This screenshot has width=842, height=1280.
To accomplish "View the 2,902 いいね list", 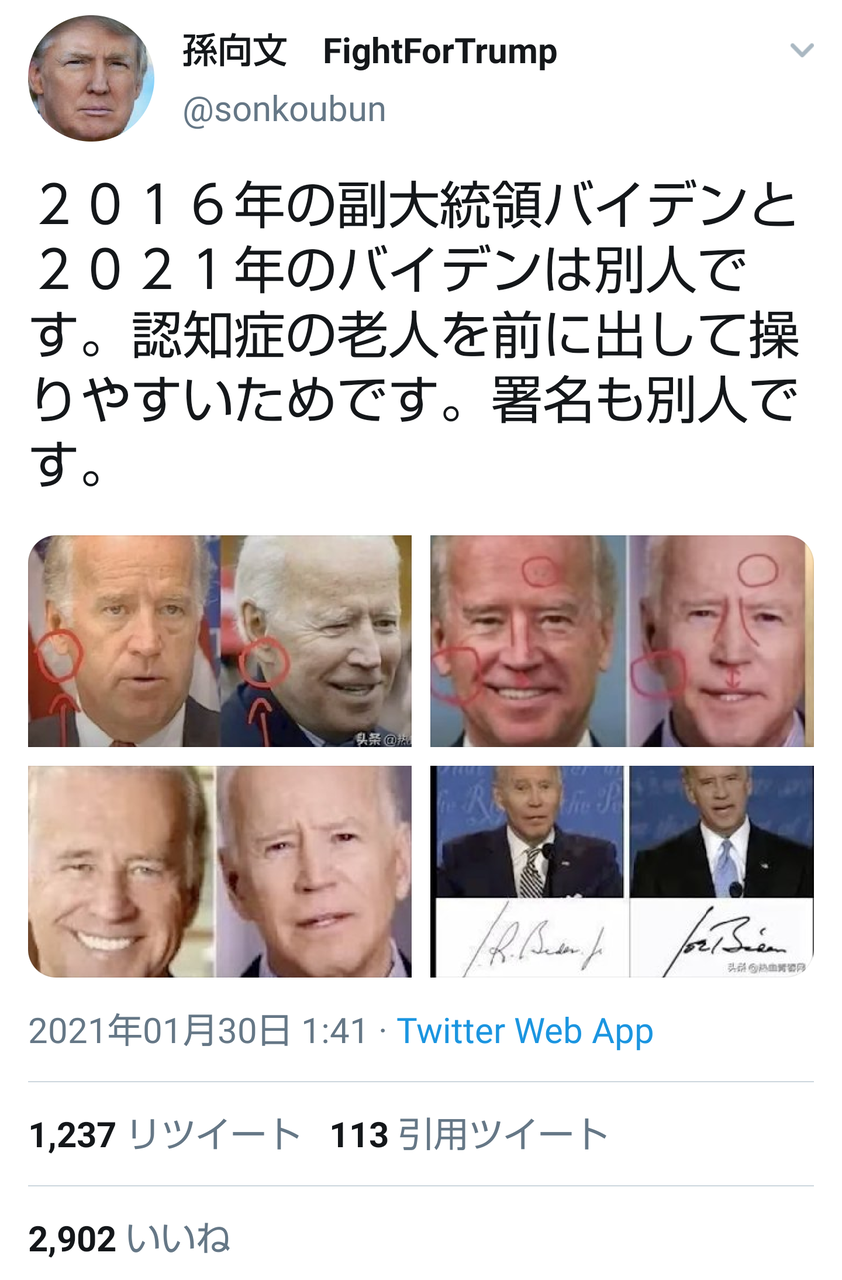I will 130,1240.
